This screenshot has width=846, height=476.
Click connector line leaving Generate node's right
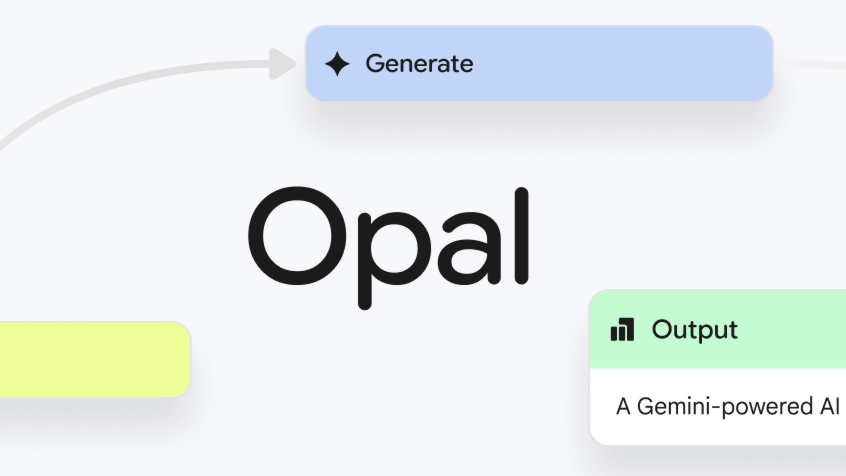(810, 65)
